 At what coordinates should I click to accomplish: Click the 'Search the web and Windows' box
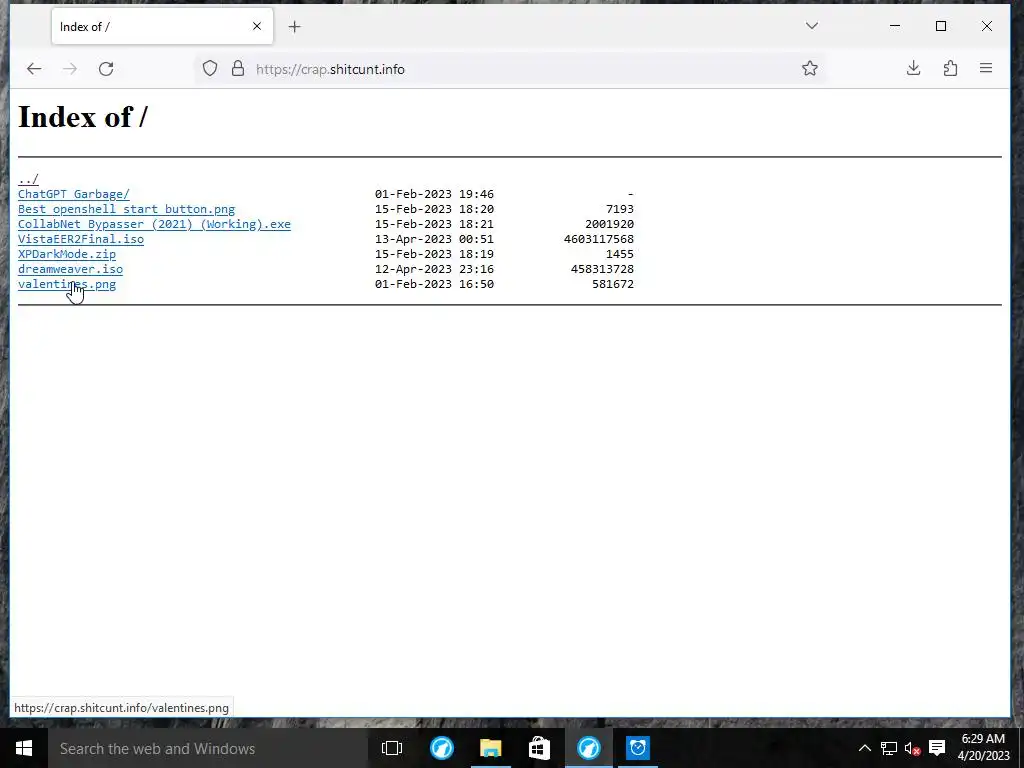click(x=208, y=748)
